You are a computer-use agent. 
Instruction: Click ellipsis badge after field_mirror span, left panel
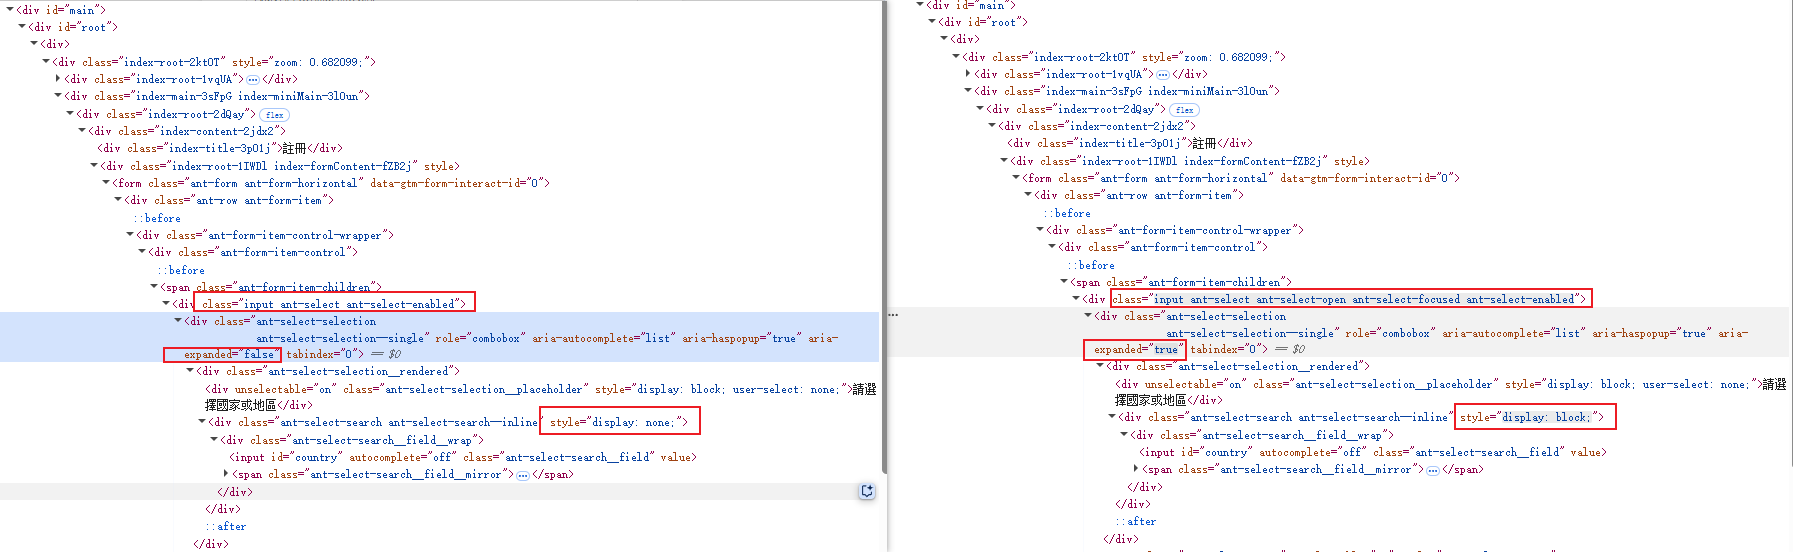(x=523, y=475)
